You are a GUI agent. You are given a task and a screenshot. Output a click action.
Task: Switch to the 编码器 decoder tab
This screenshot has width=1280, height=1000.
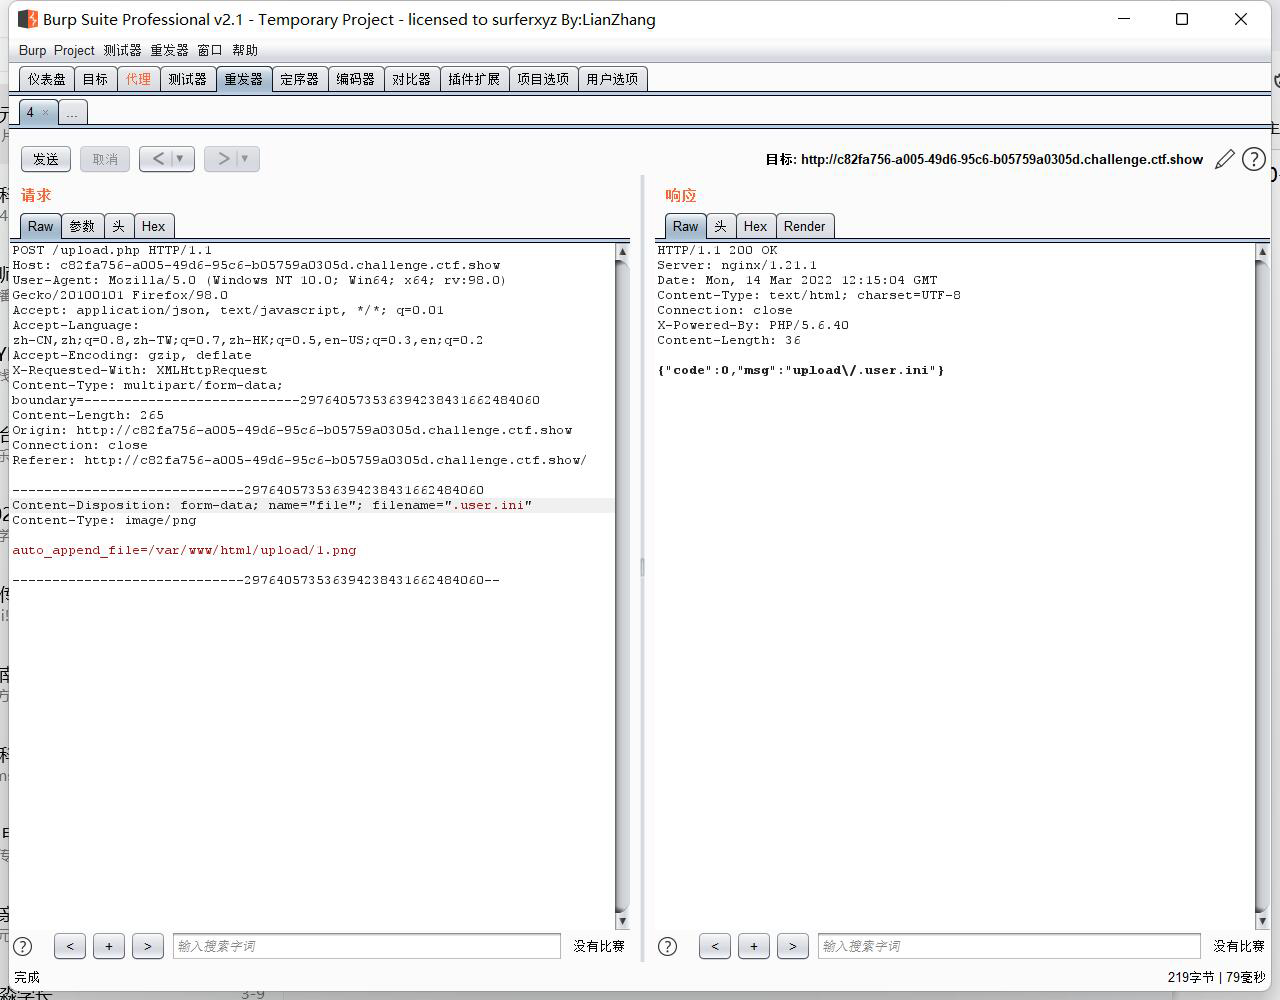355,79
